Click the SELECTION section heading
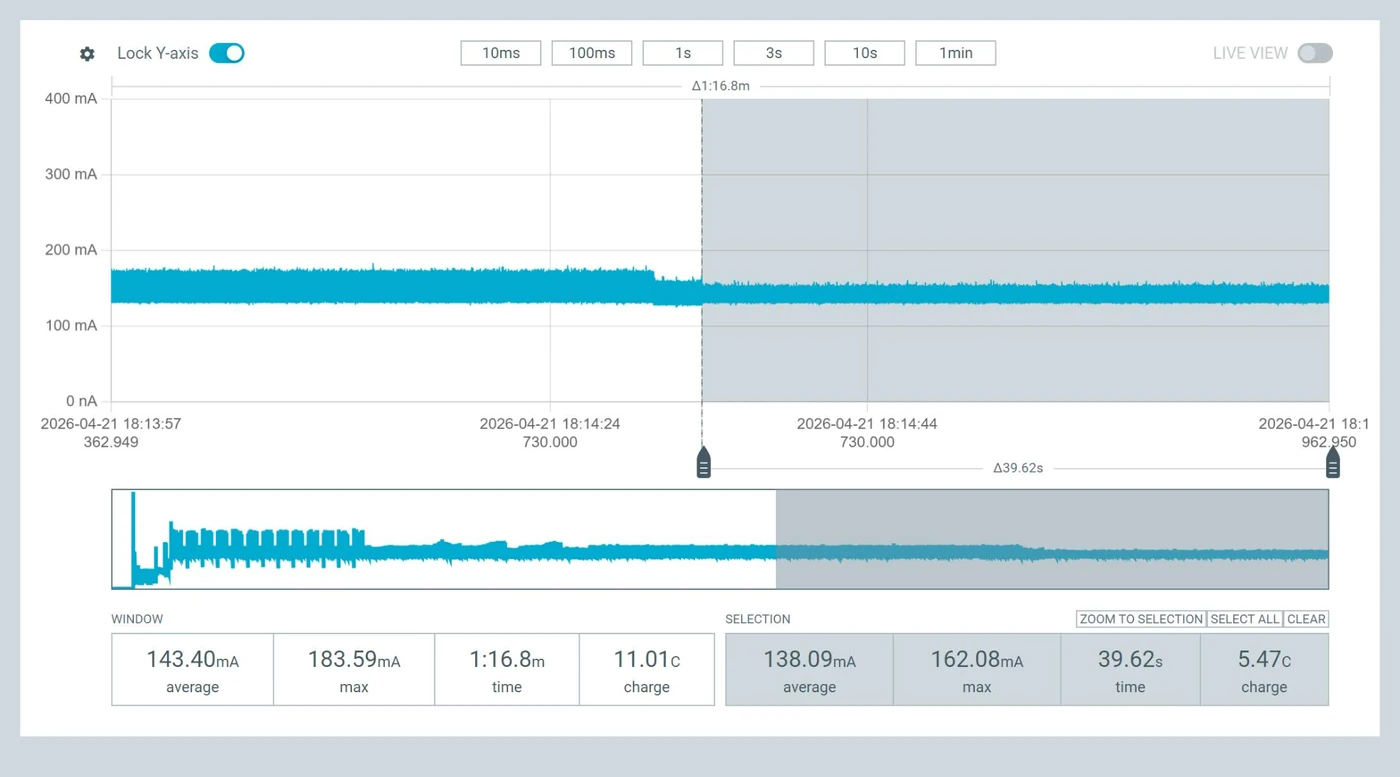 [758, 619]
